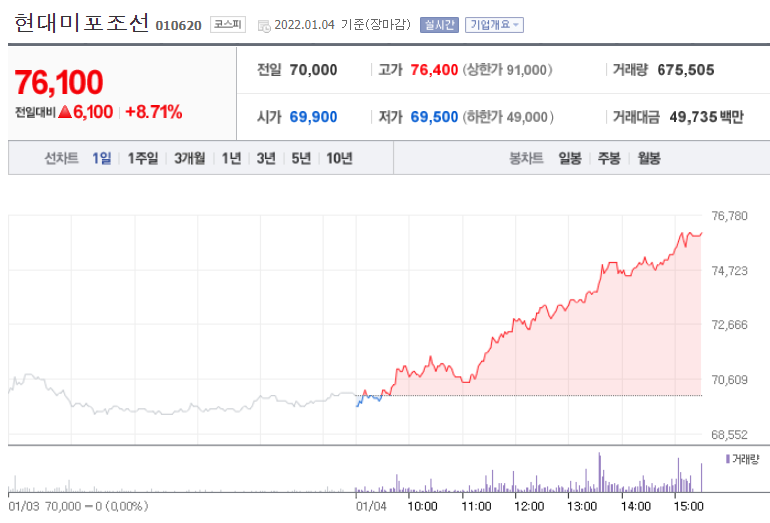This screenshot has height=523, width=770.
Task: Show the 1년 line chart
Action: pyautogui.click(x=231, y=158)
